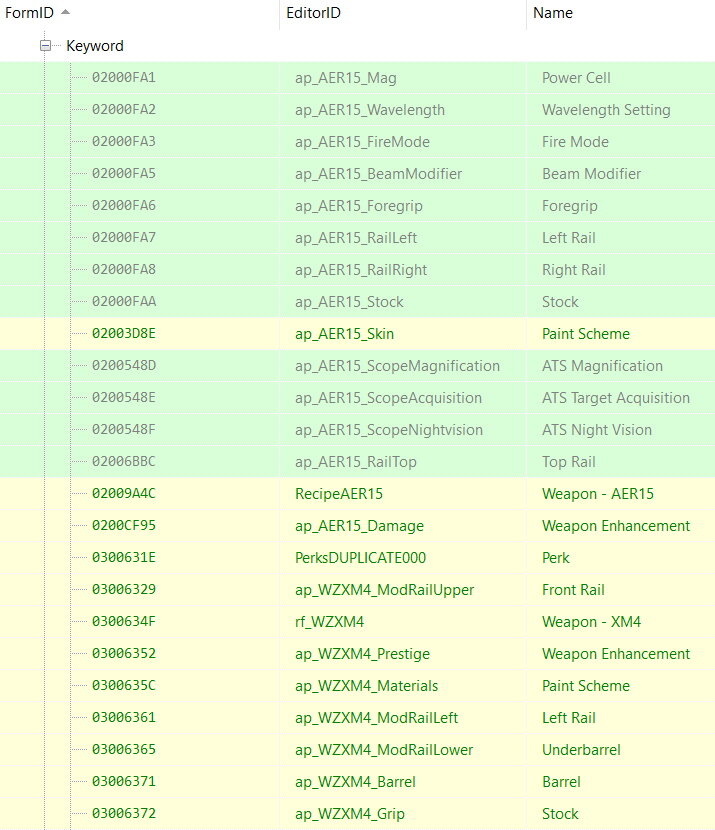Select FormID 0200548E row
Screen dimensions: 715x830
point(357,398)
